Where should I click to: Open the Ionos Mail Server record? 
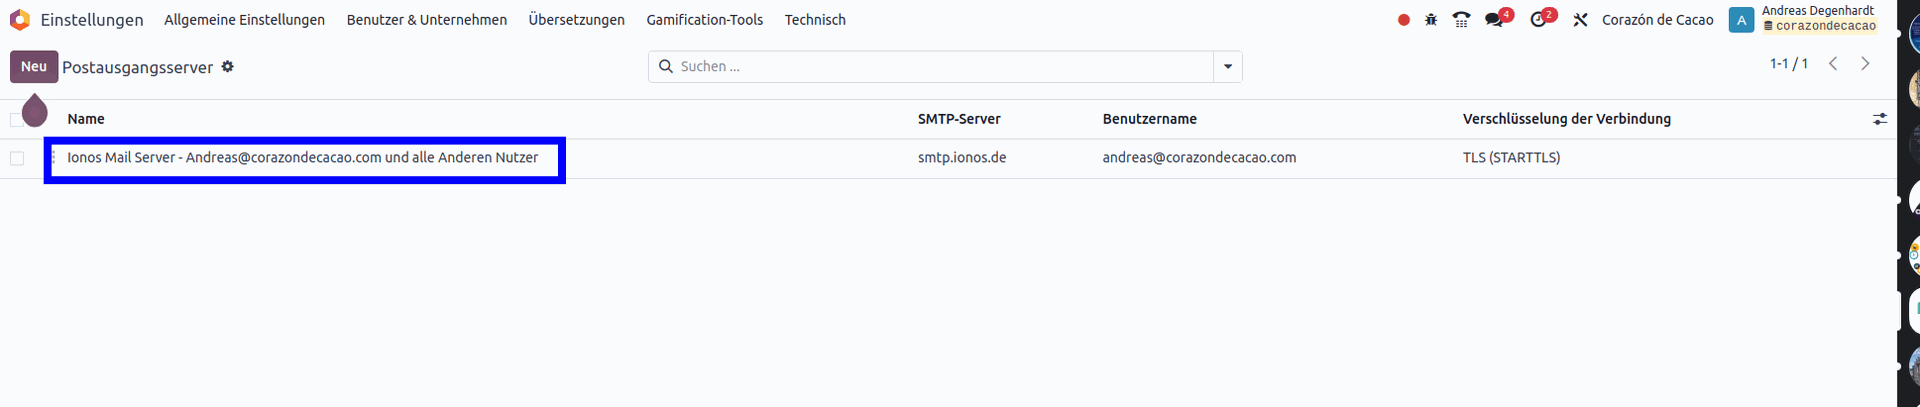coord(302,158)
